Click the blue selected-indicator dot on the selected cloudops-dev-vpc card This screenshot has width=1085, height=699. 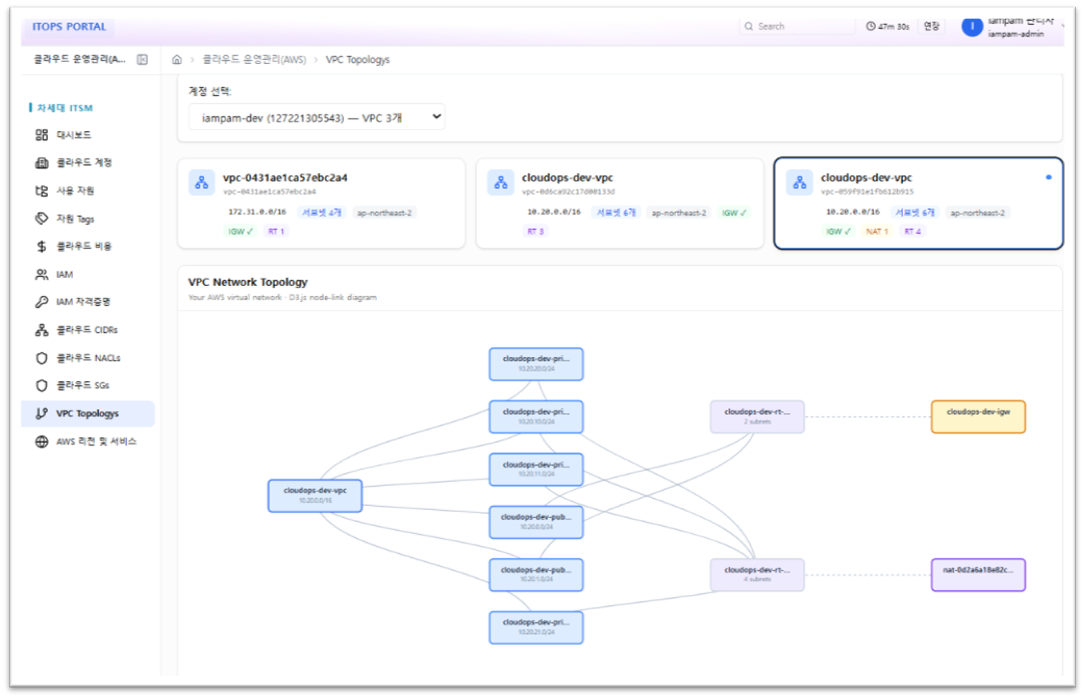click(1048, 177)
